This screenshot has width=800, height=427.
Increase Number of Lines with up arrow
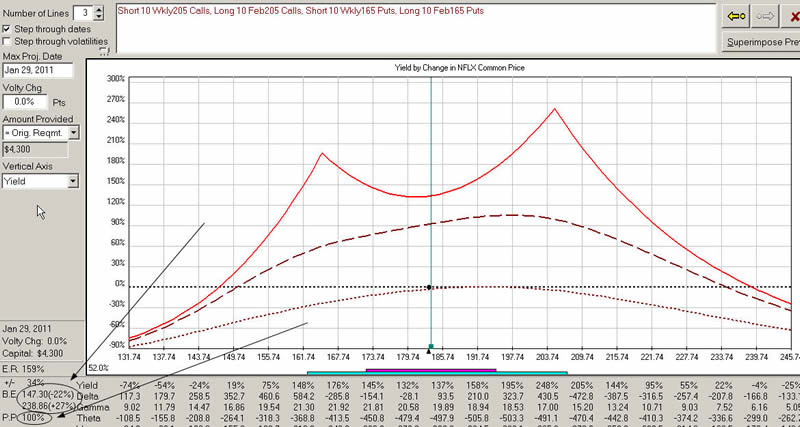[x=97, y=8]
